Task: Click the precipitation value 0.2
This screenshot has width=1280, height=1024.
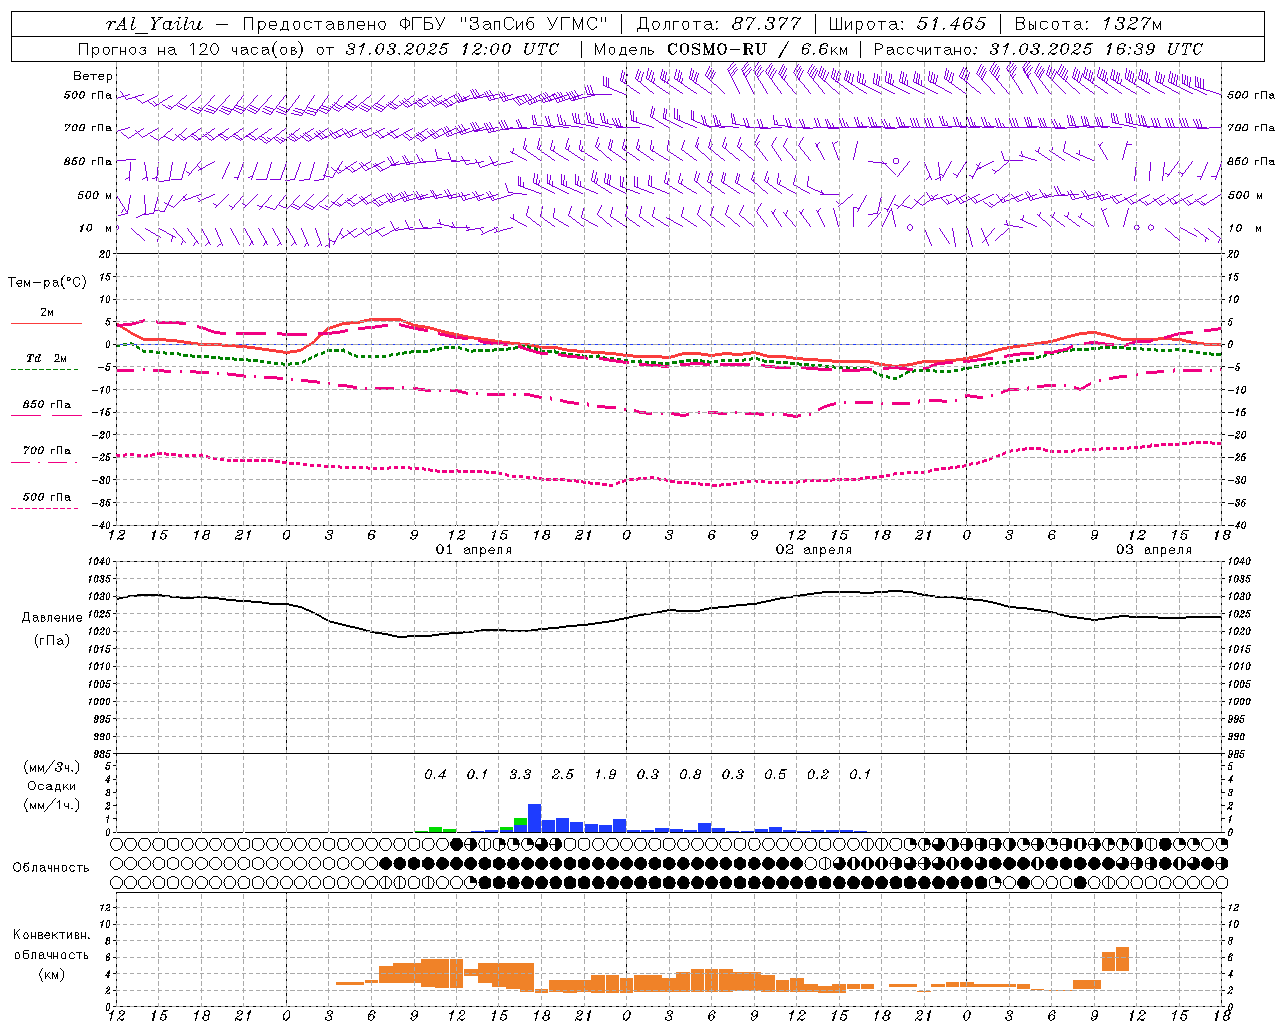Action: pos(818,774)
